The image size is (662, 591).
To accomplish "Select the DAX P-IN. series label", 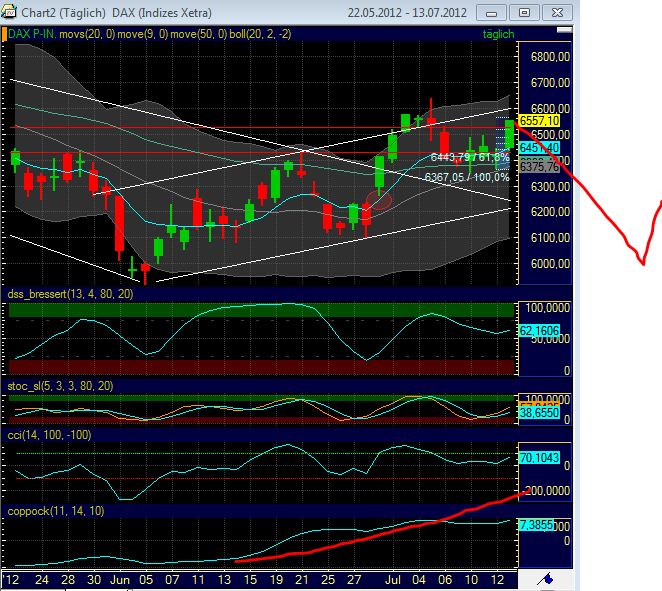I will coord(32,34).
